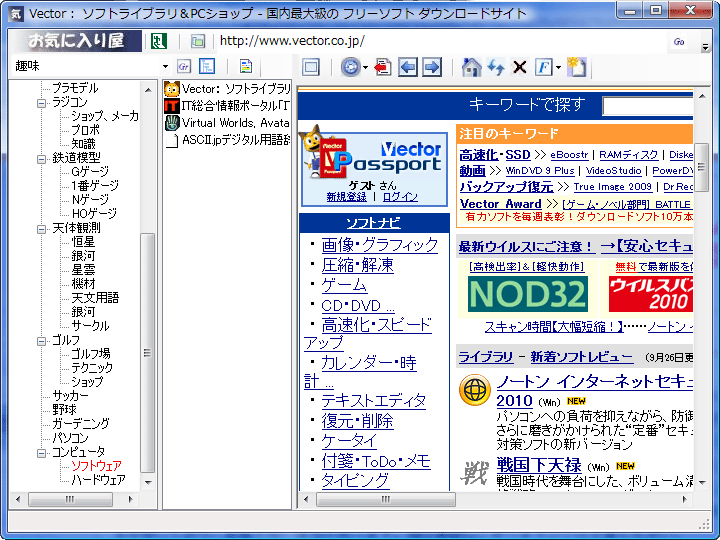The image size is (720, 540).
Task: Click the Go button beside the address bar
Action: [679, 42]
